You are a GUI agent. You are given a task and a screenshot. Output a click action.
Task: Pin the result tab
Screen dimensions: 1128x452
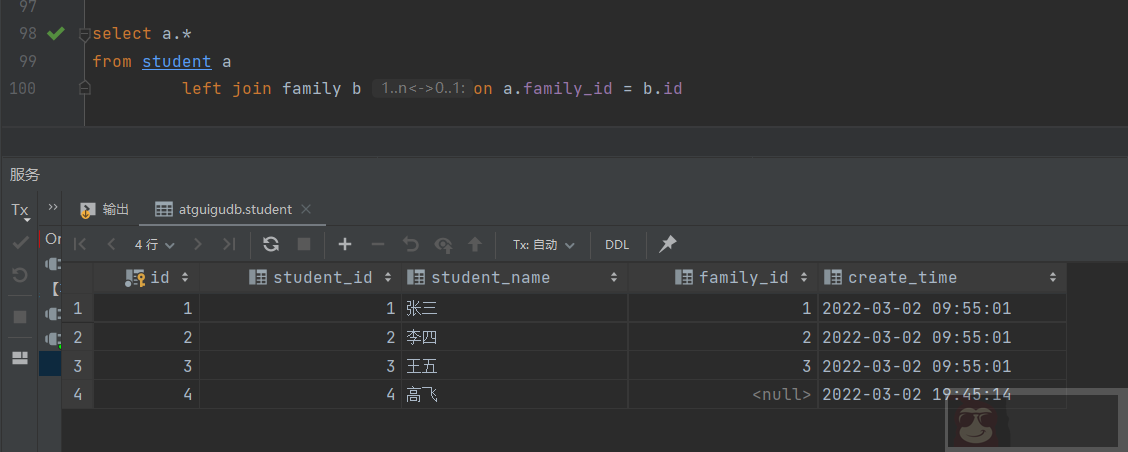(668, 244)
